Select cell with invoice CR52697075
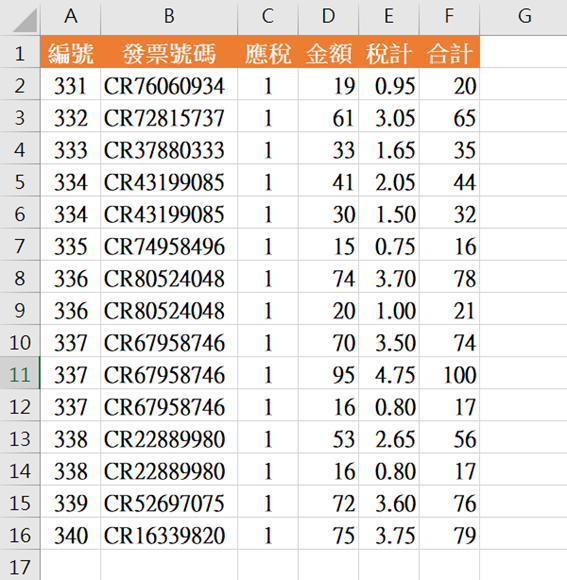The height and width of the screenshot is (580, 567). pos(169,501)
